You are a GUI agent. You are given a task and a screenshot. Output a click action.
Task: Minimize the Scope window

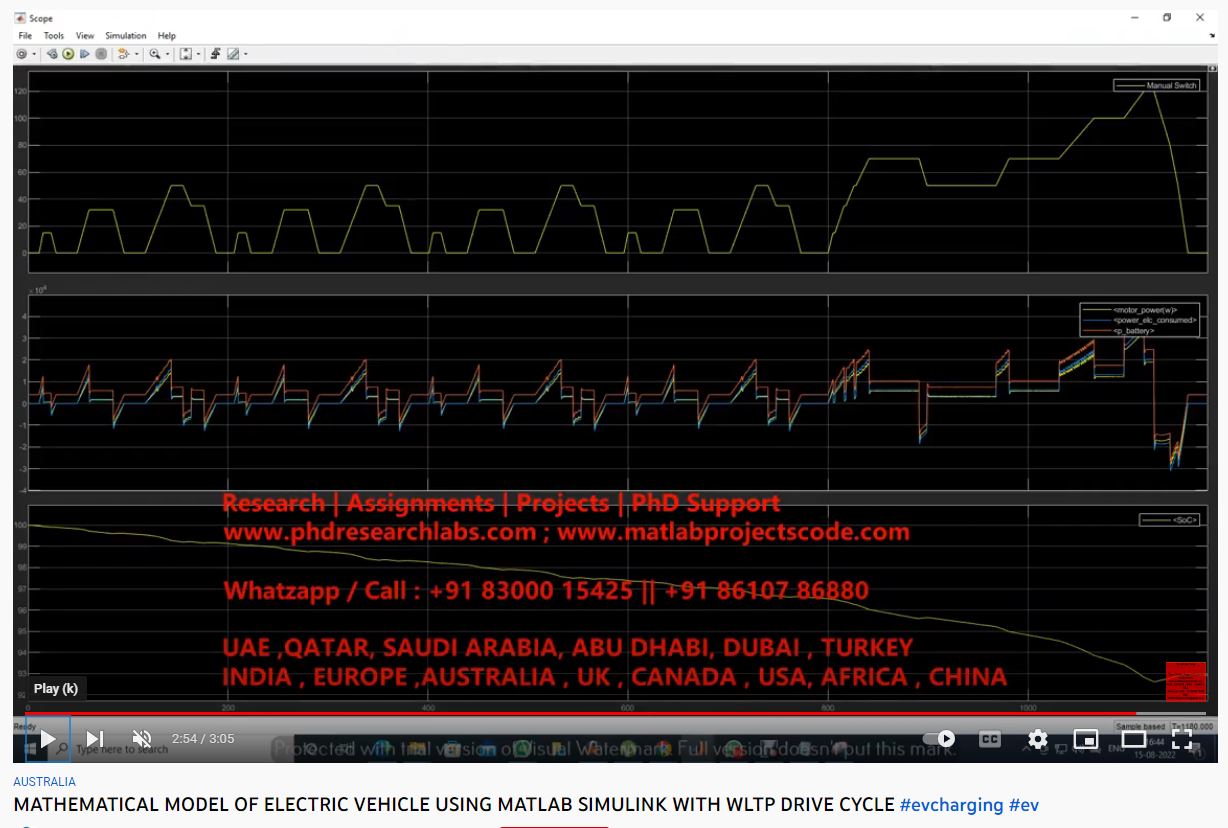click(x=1135, y=18)
